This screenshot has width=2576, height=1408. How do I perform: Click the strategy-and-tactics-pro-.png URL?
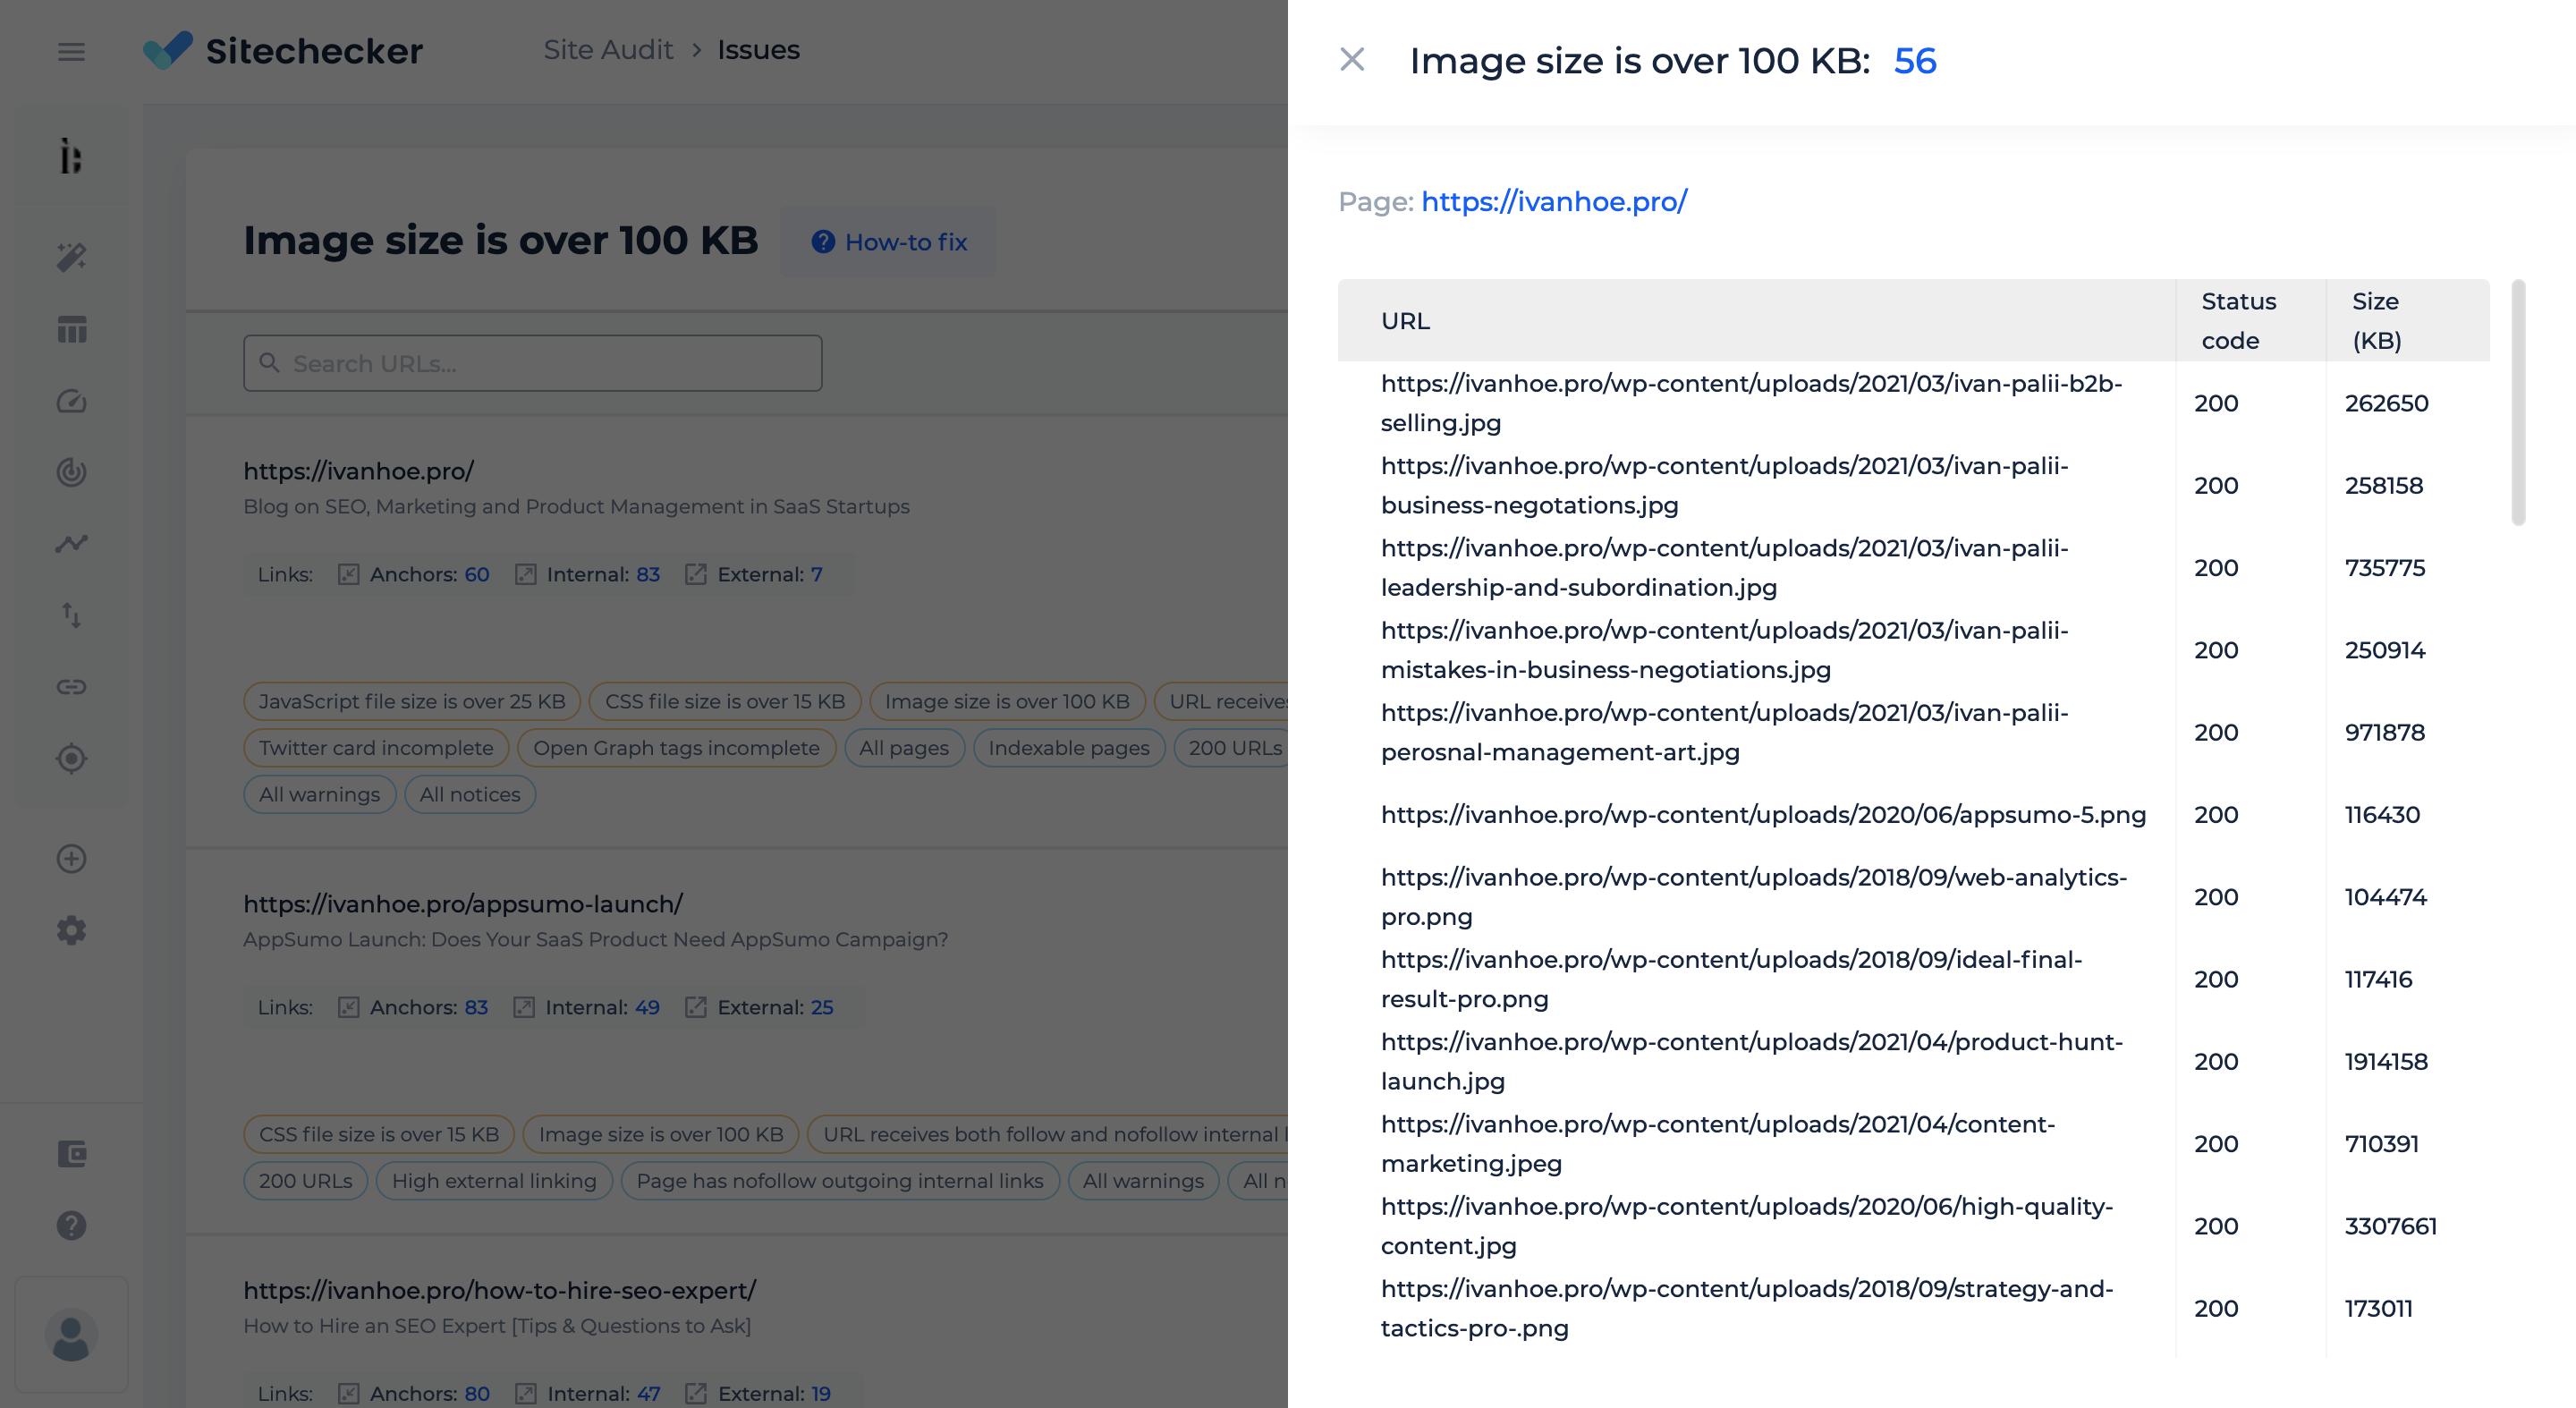(1747, 1307)
